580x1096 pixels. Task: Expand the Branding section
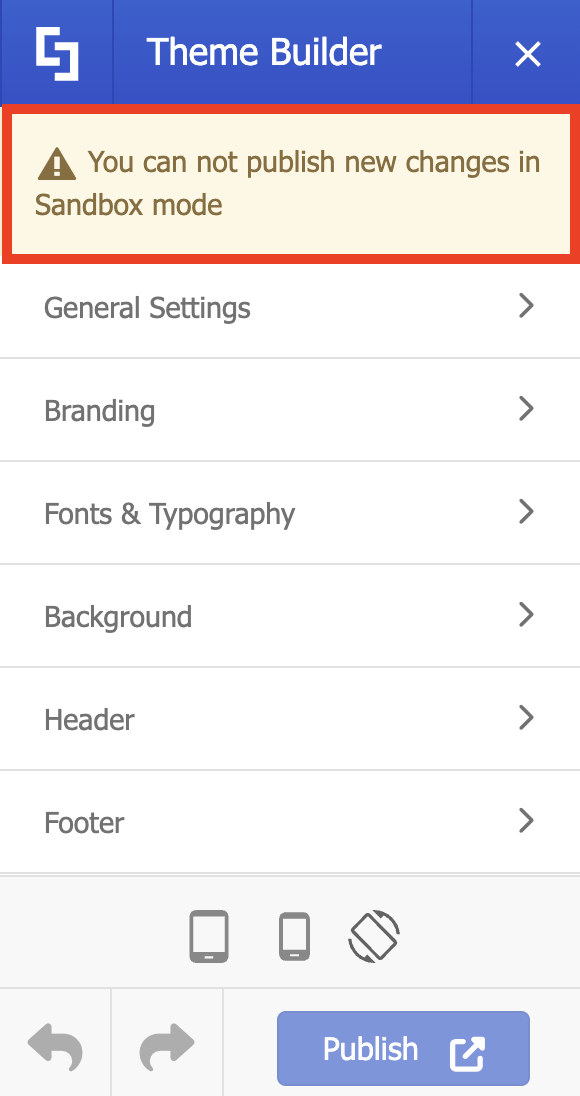(290, 410)
